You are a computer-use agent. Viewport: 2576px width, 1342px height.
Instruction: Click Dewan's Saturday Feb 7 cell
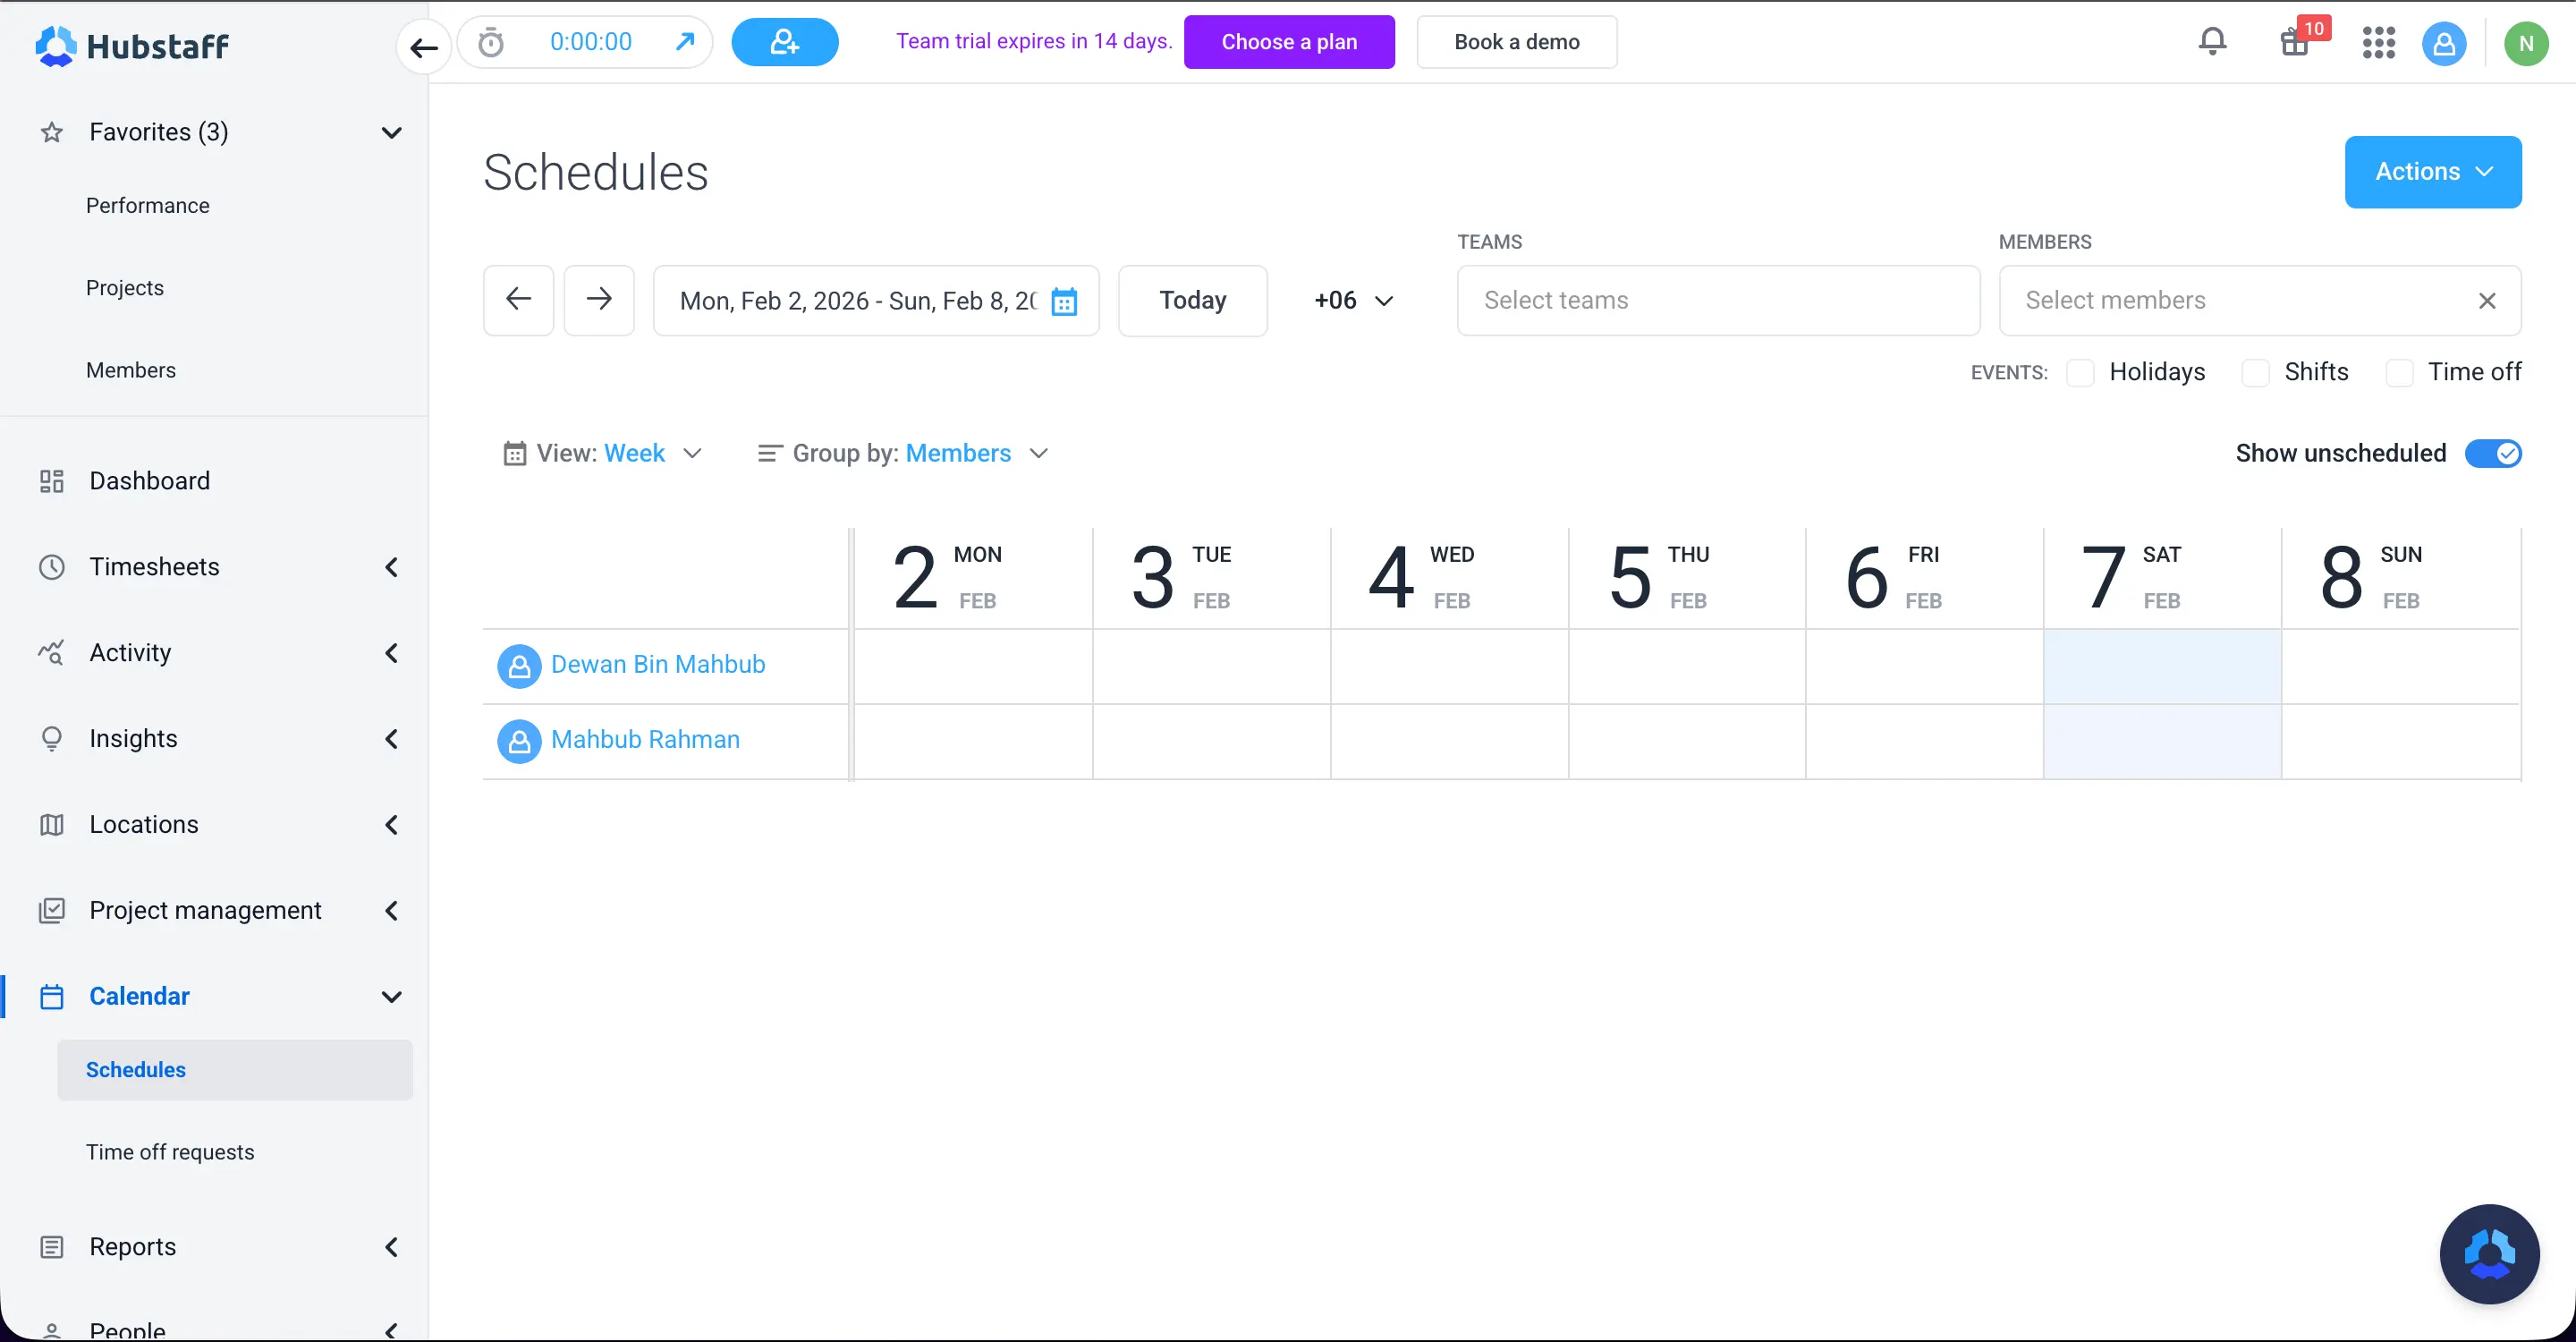click(x=2162, y=667)
